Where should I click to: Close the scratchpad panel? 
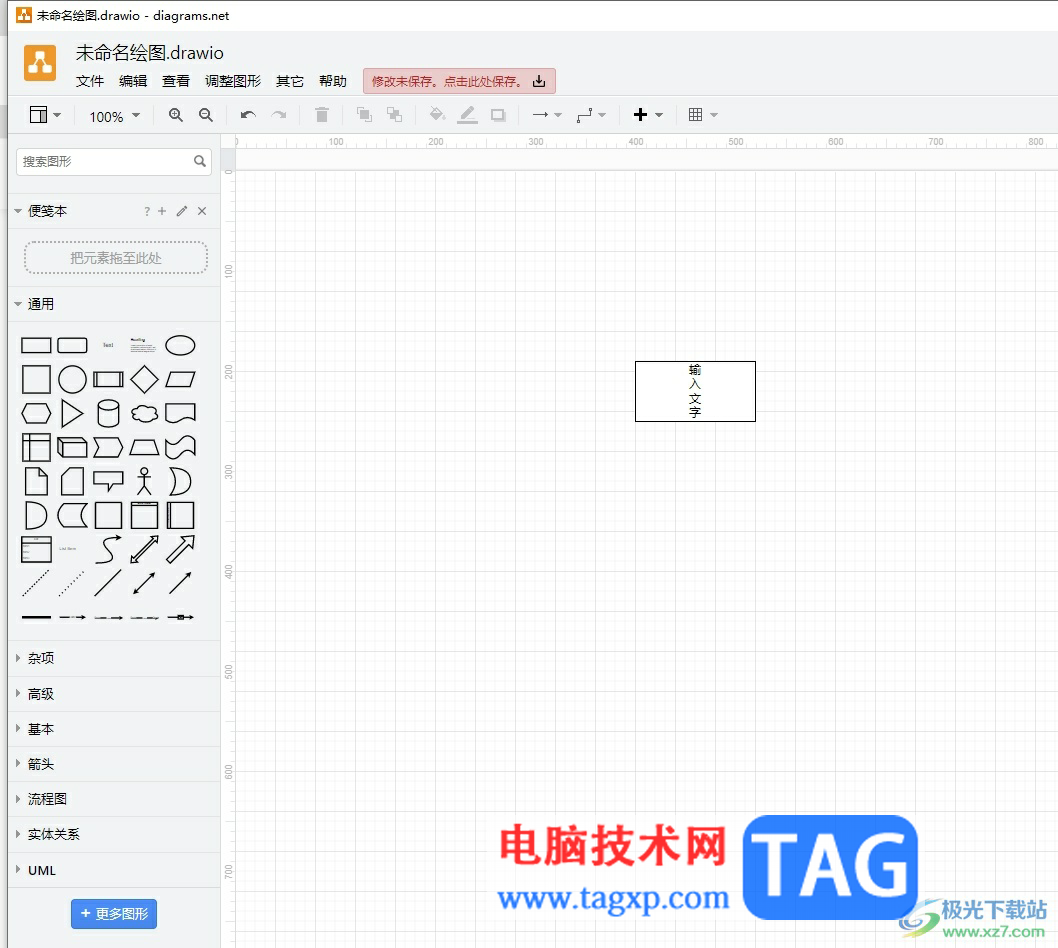pos(202,211)
